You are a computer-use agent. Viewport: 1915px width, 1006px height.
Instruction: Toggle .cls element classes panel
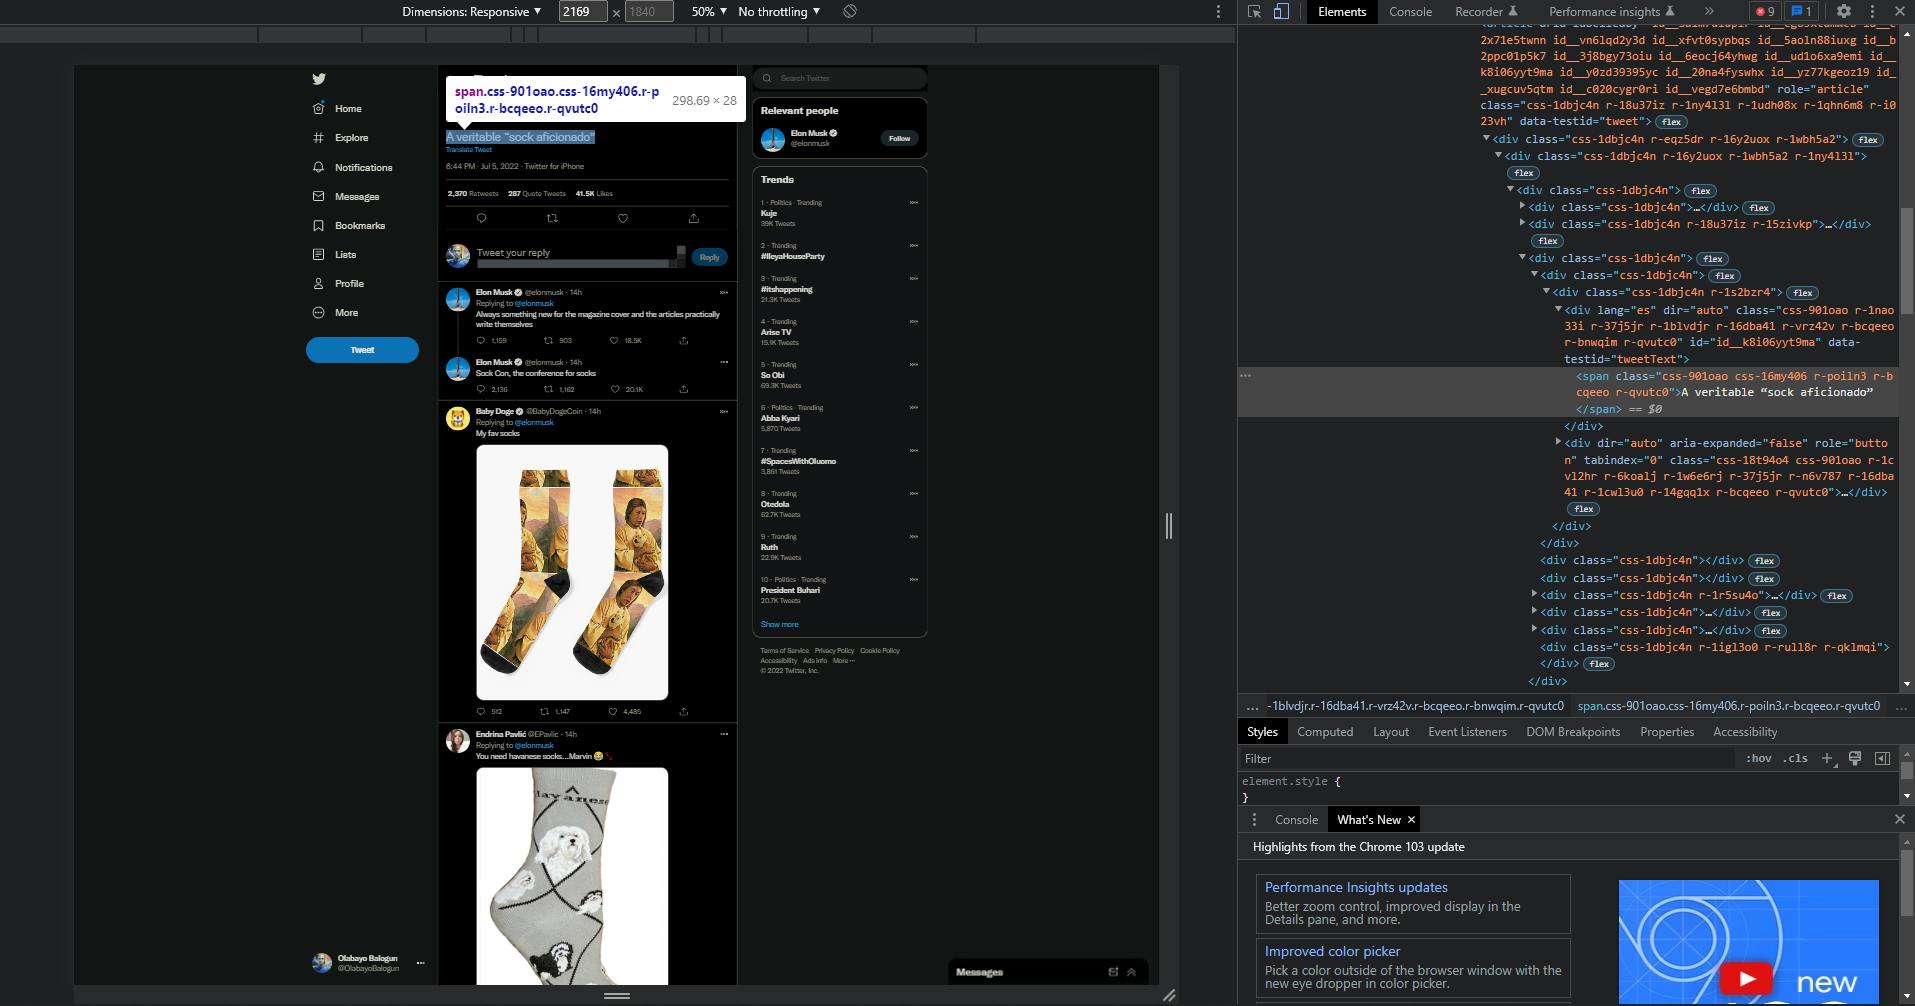[x=1796, y=759]
